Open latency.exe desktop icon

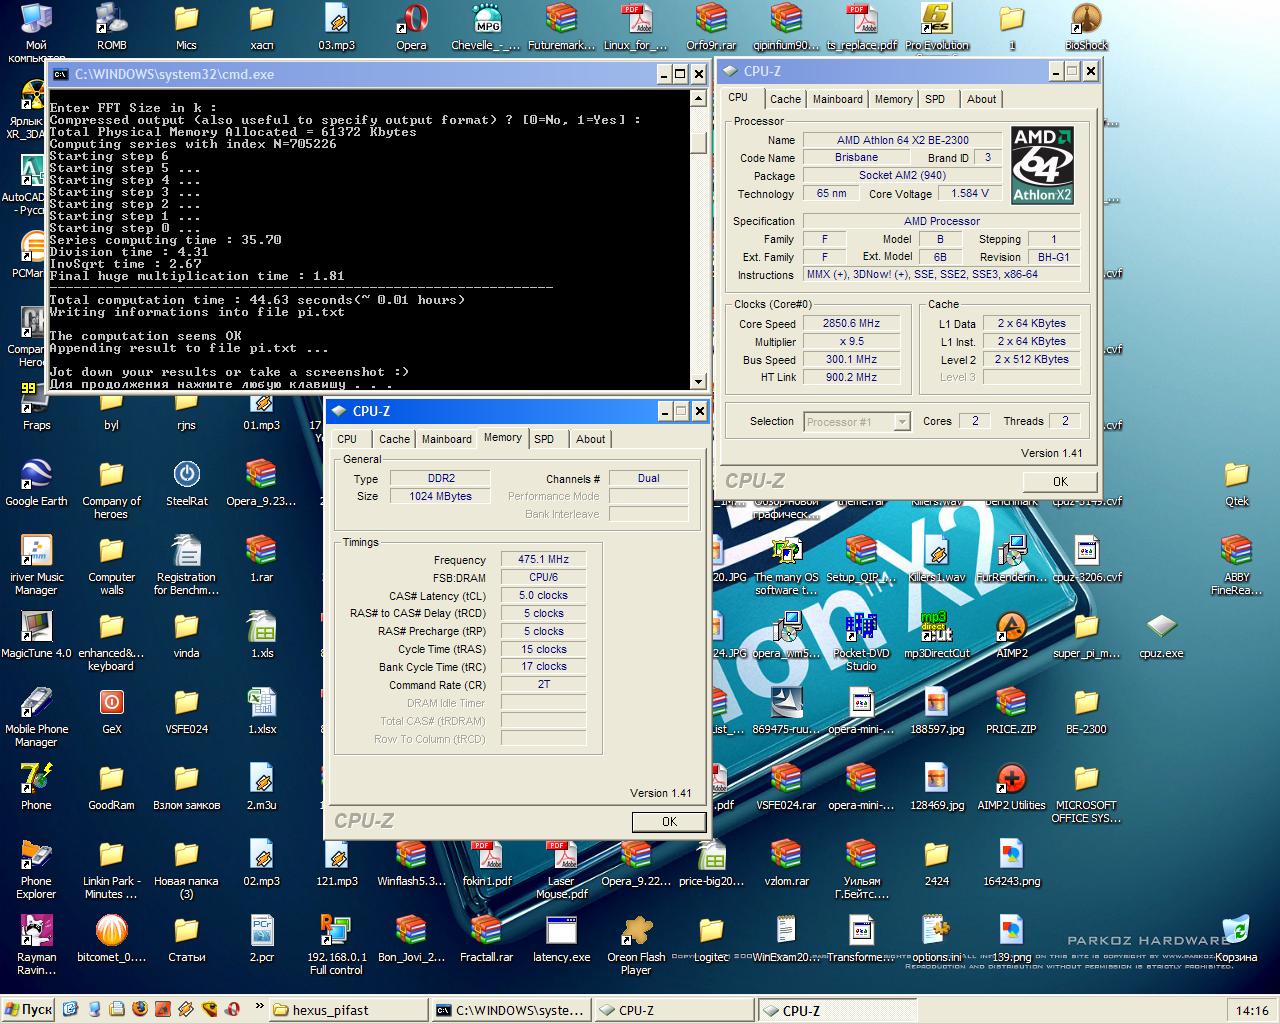click(x=561, y=938)
